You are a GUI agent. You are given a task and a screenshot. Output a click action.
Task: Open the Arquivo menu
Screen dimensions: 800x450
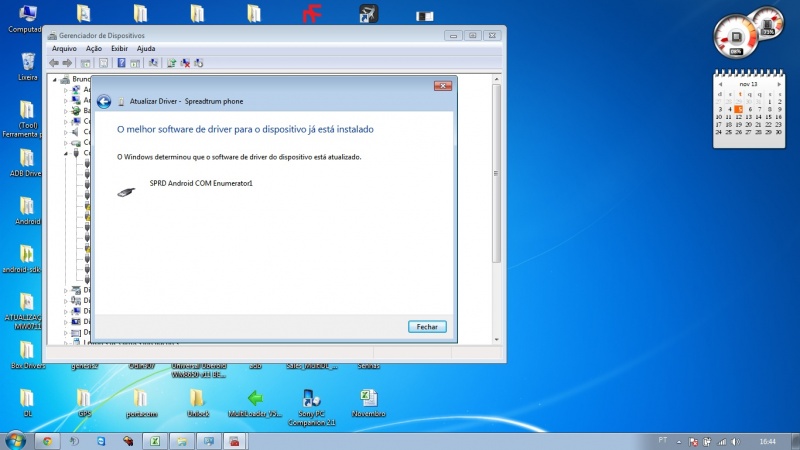(64, 48)
